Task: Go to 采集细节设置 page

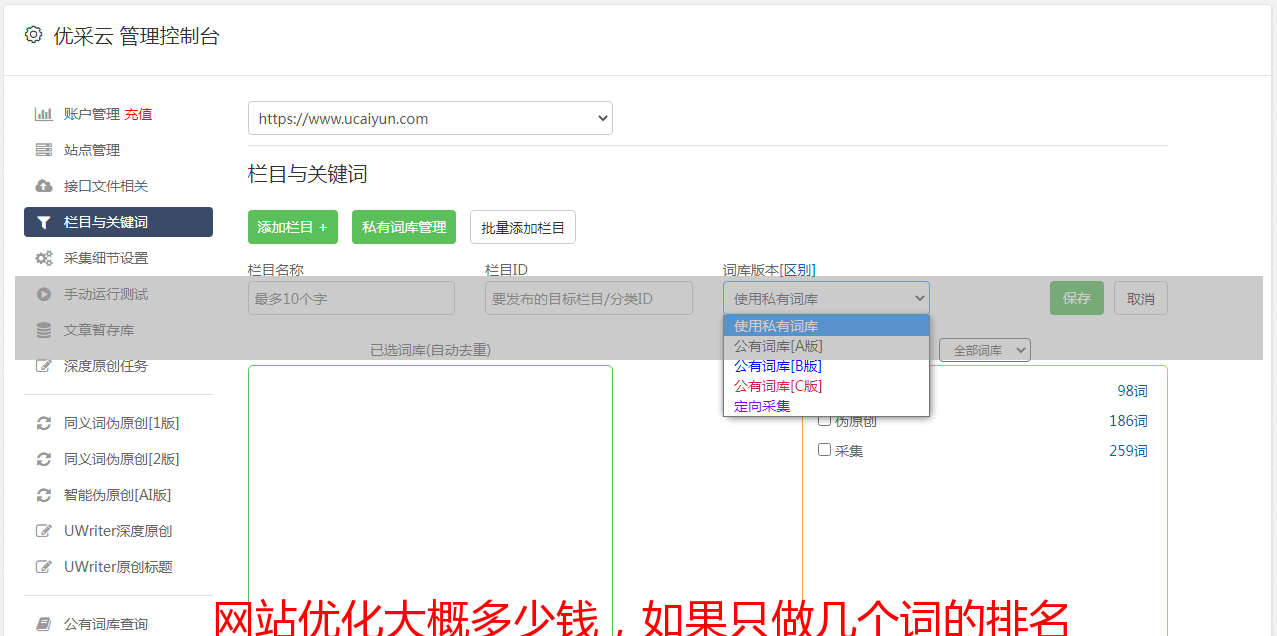Action: point(106,258)
